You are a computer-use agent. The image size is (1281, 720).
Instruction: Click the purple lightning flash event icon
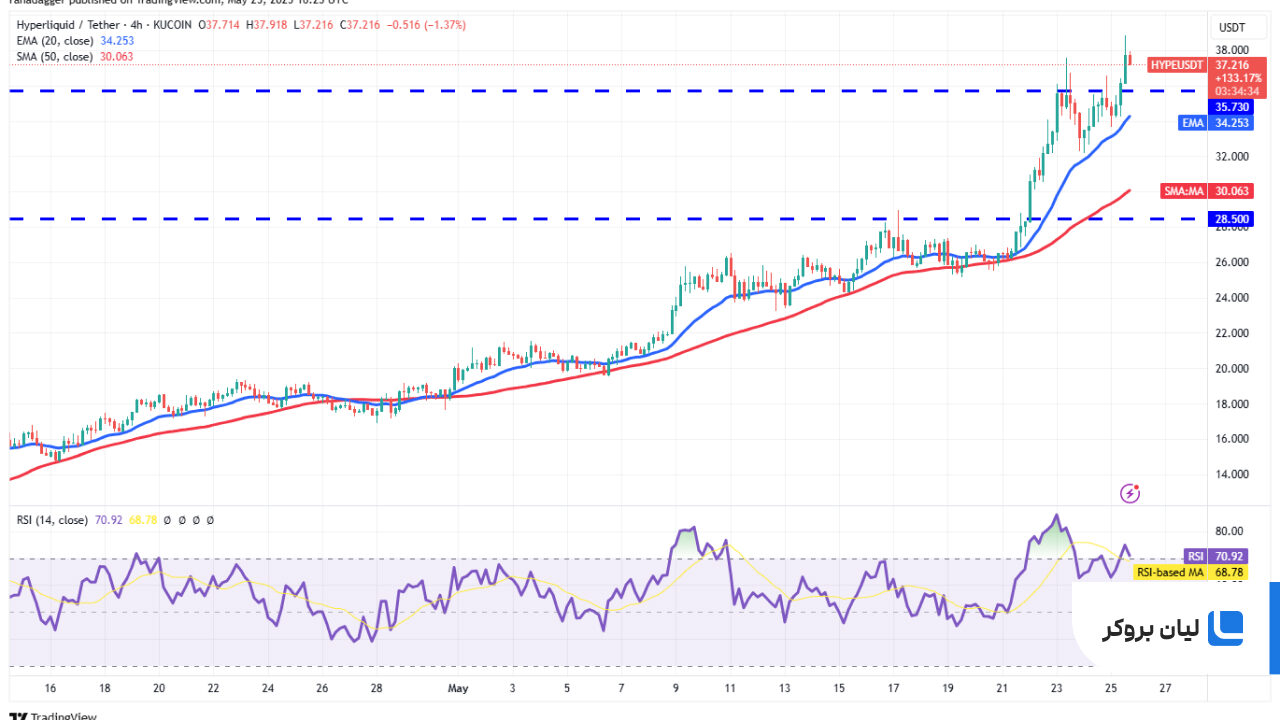[1131, 492]
